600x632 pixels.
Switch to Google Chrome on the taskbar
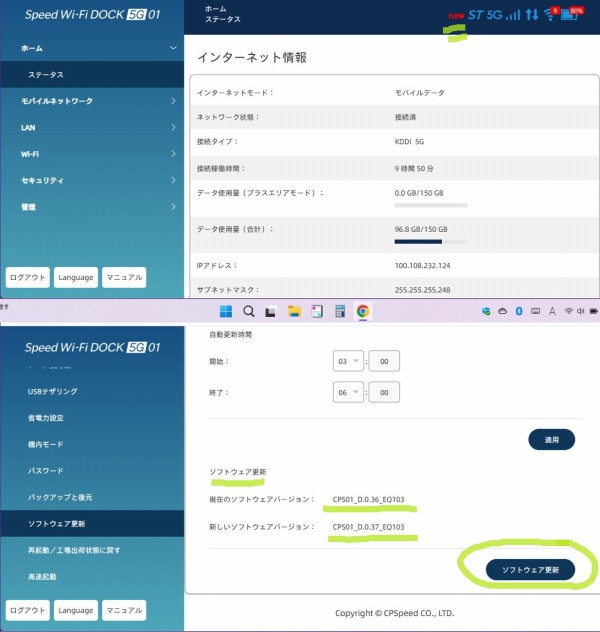click(363, 311)
